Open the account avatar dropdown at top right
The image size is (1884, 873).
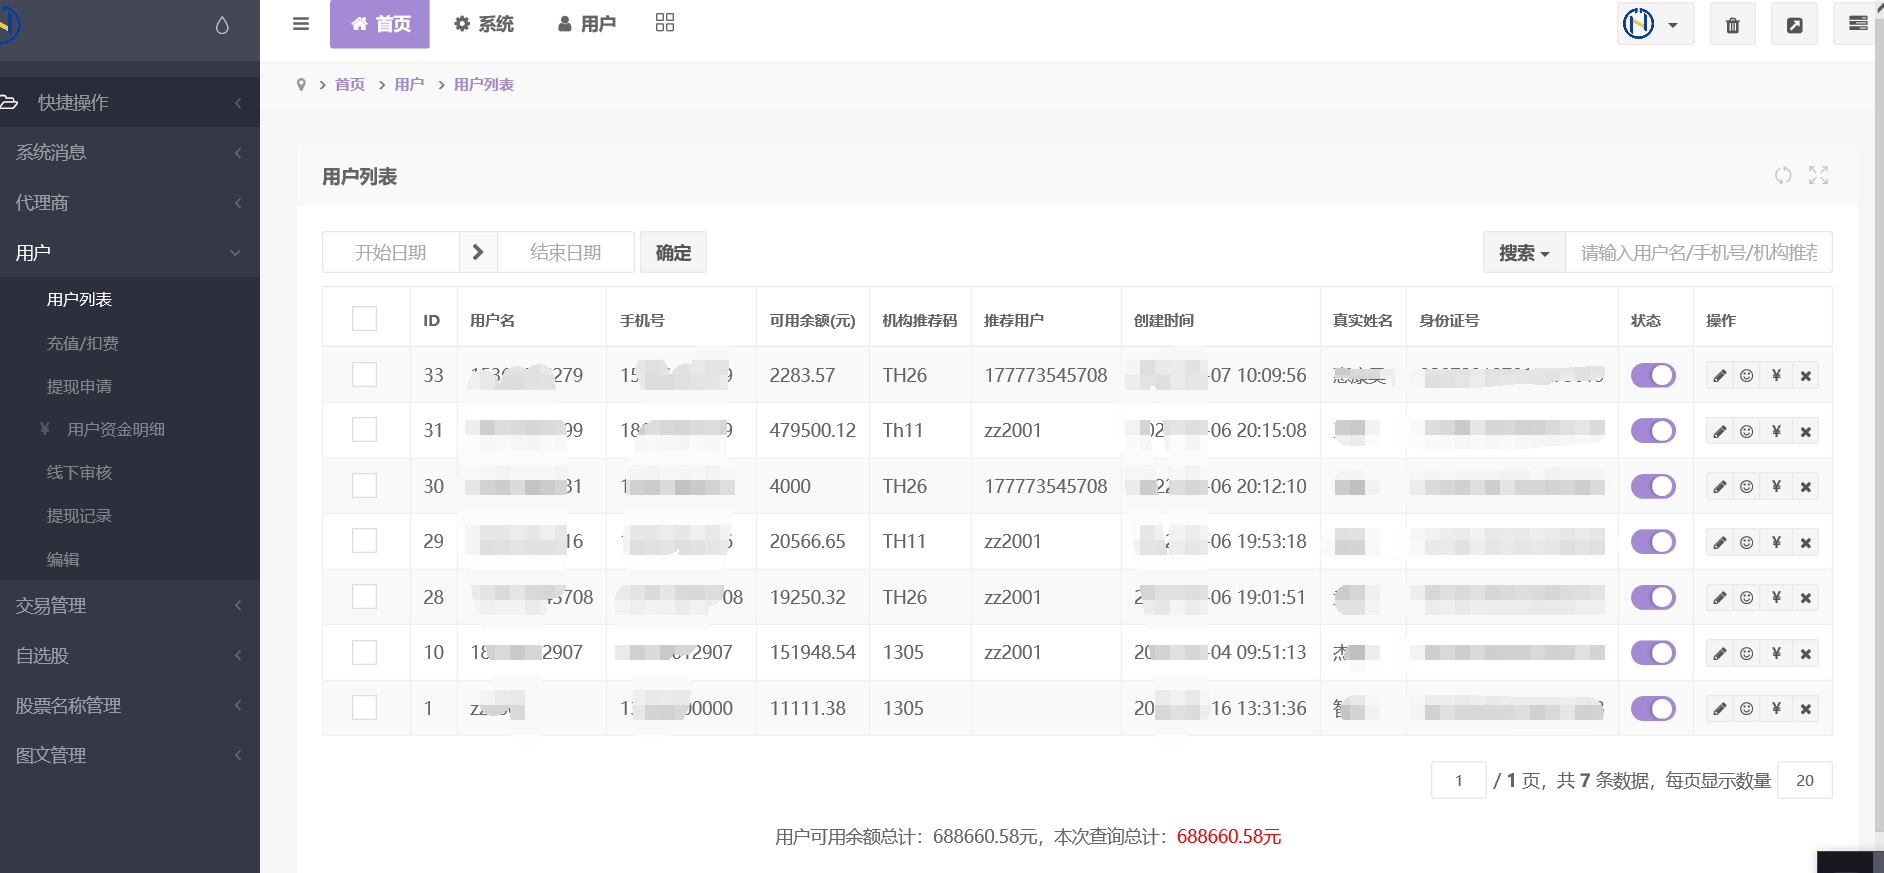click(x=1656, y=24)
